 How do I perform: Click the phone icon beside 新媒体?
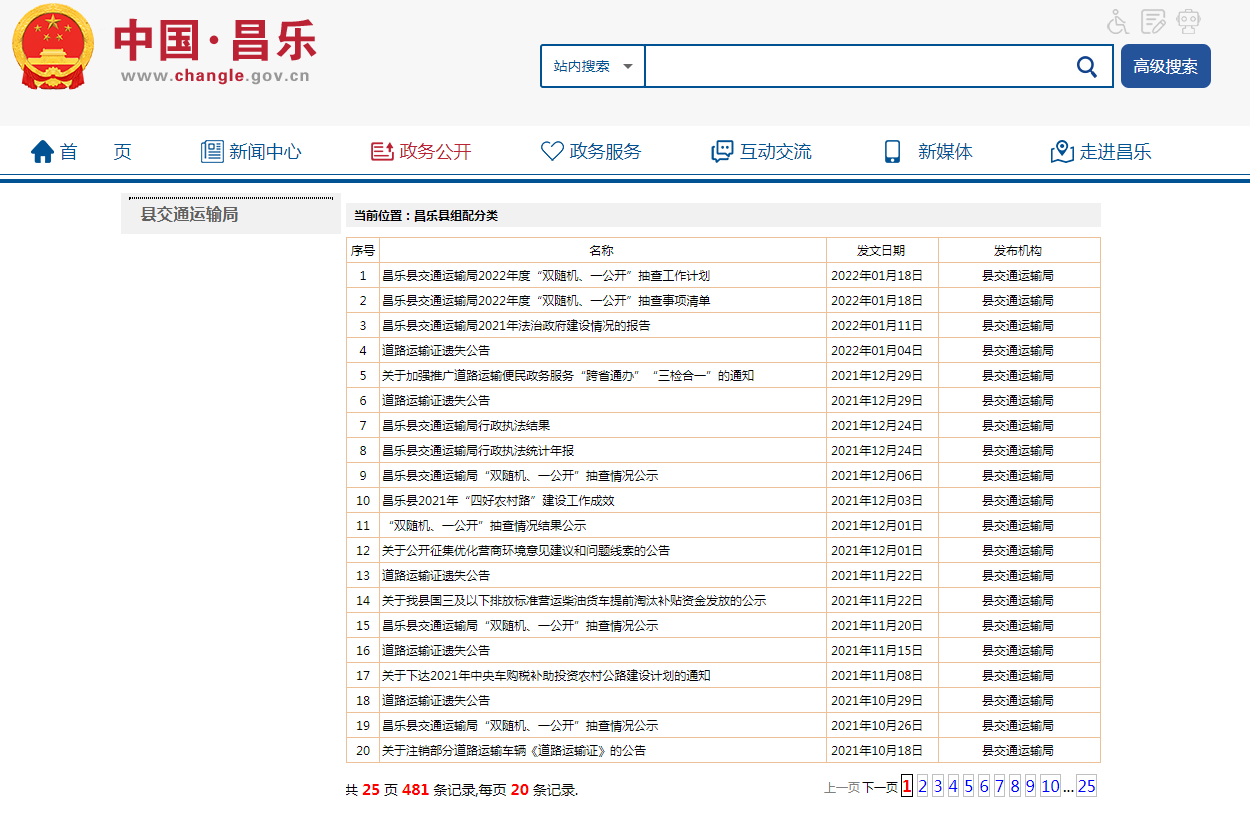click(892, 152)
